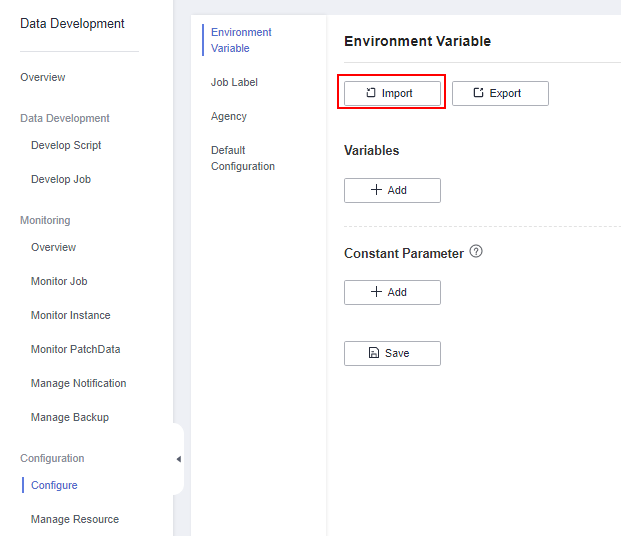
Task: Go to Manage Notification
Action: coord(78,383)
